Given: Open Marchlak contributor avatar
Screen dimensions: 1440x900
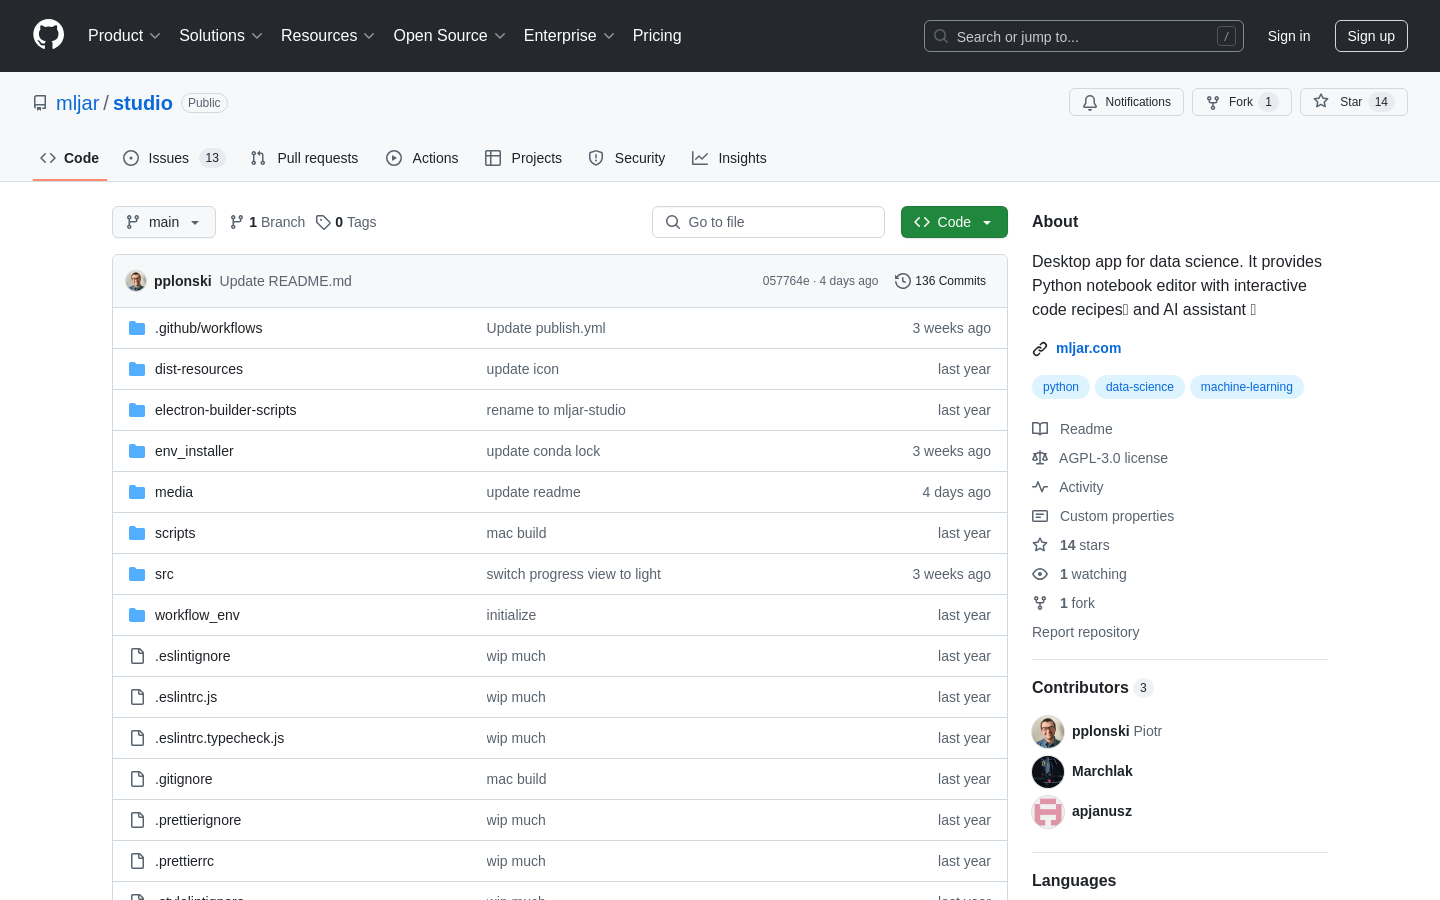Looking at the screenshot, I should pyautogui.click(x=1048, y=772).
